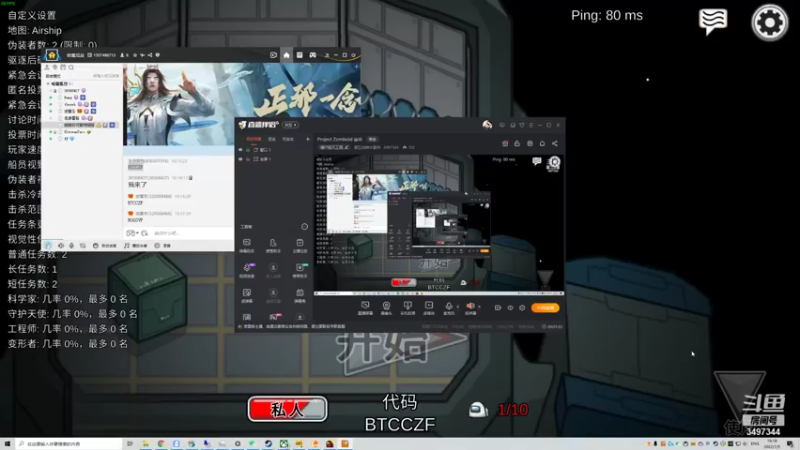Open the calendar toolbox tool in top row
The height and width of the screenshot is (450, 800).
tap(300, 245)
